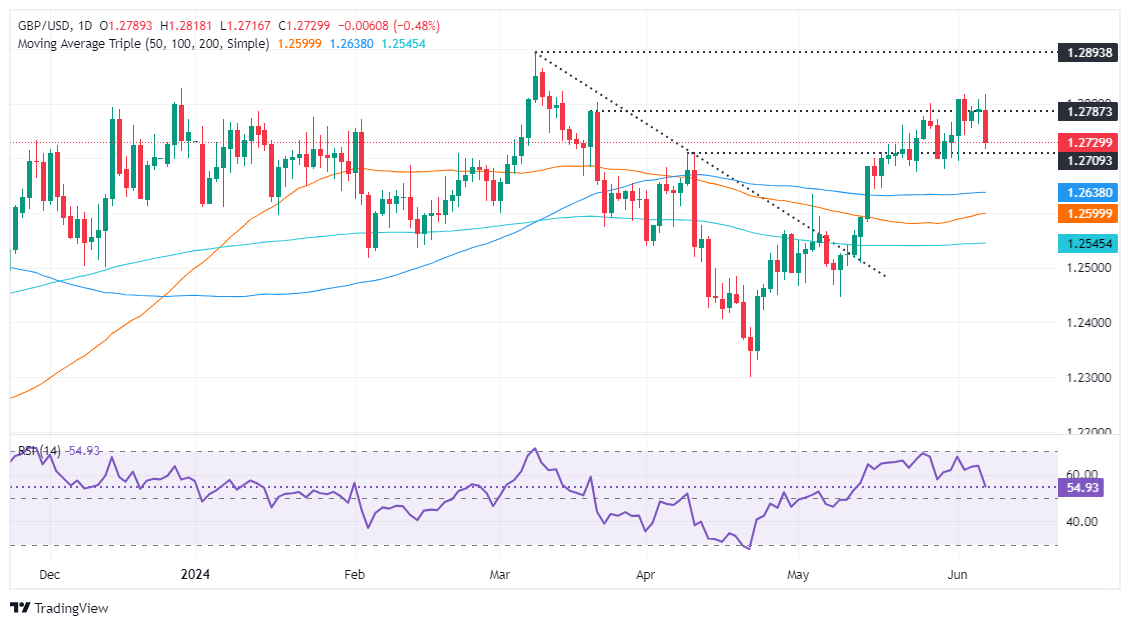Click the GBP/USD symbol title

42,25
